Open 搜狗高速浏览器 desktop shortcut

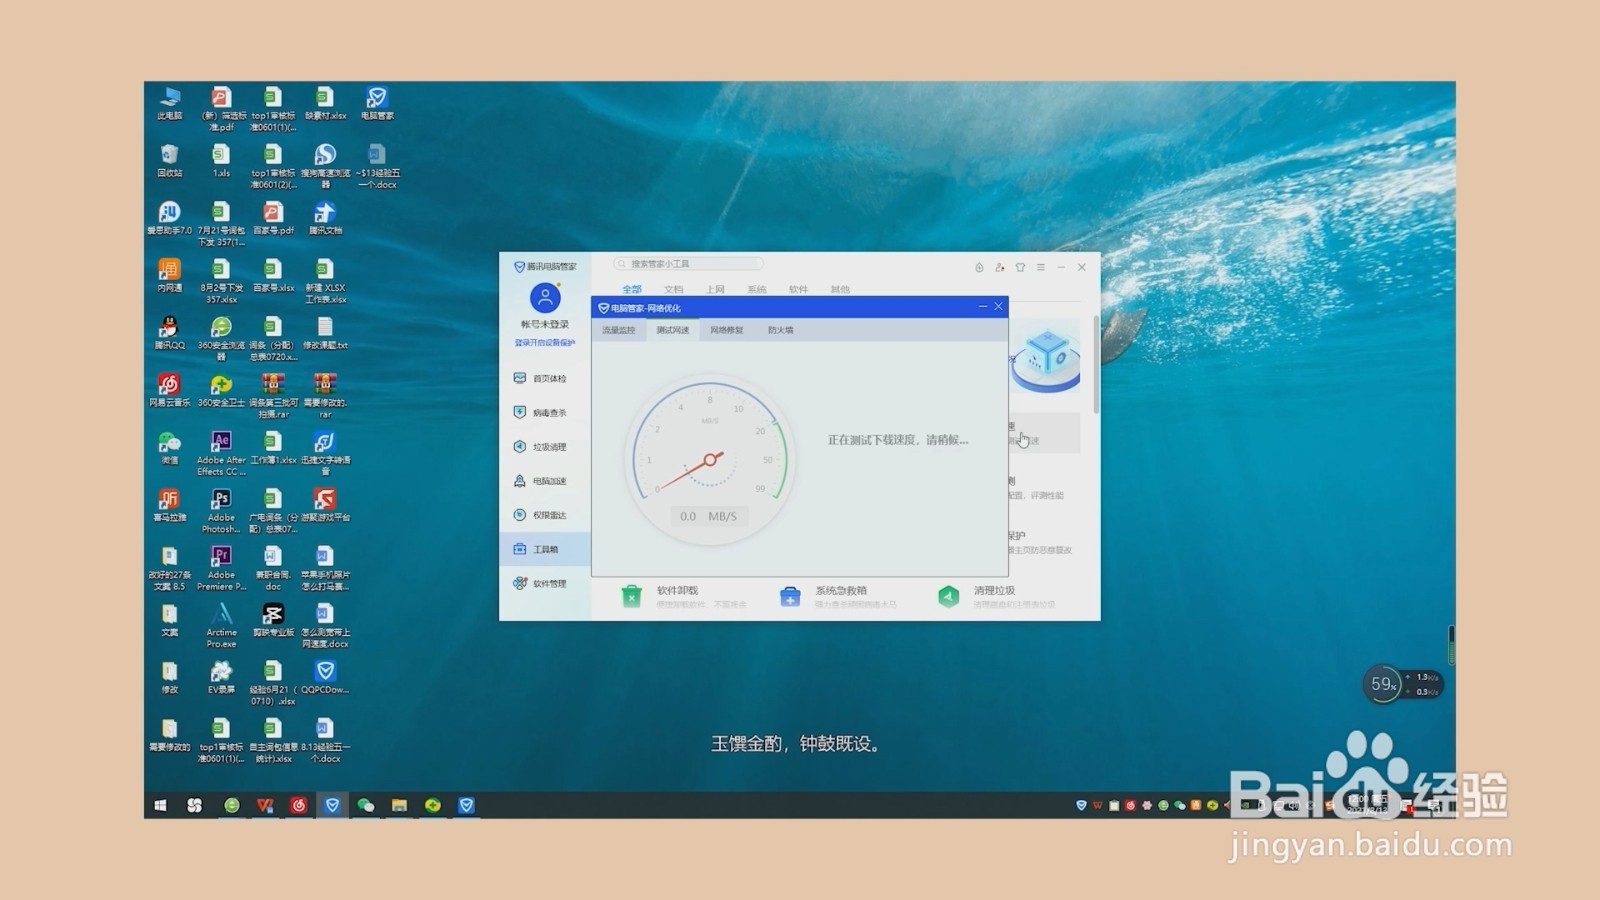click(x=325, y=165)
